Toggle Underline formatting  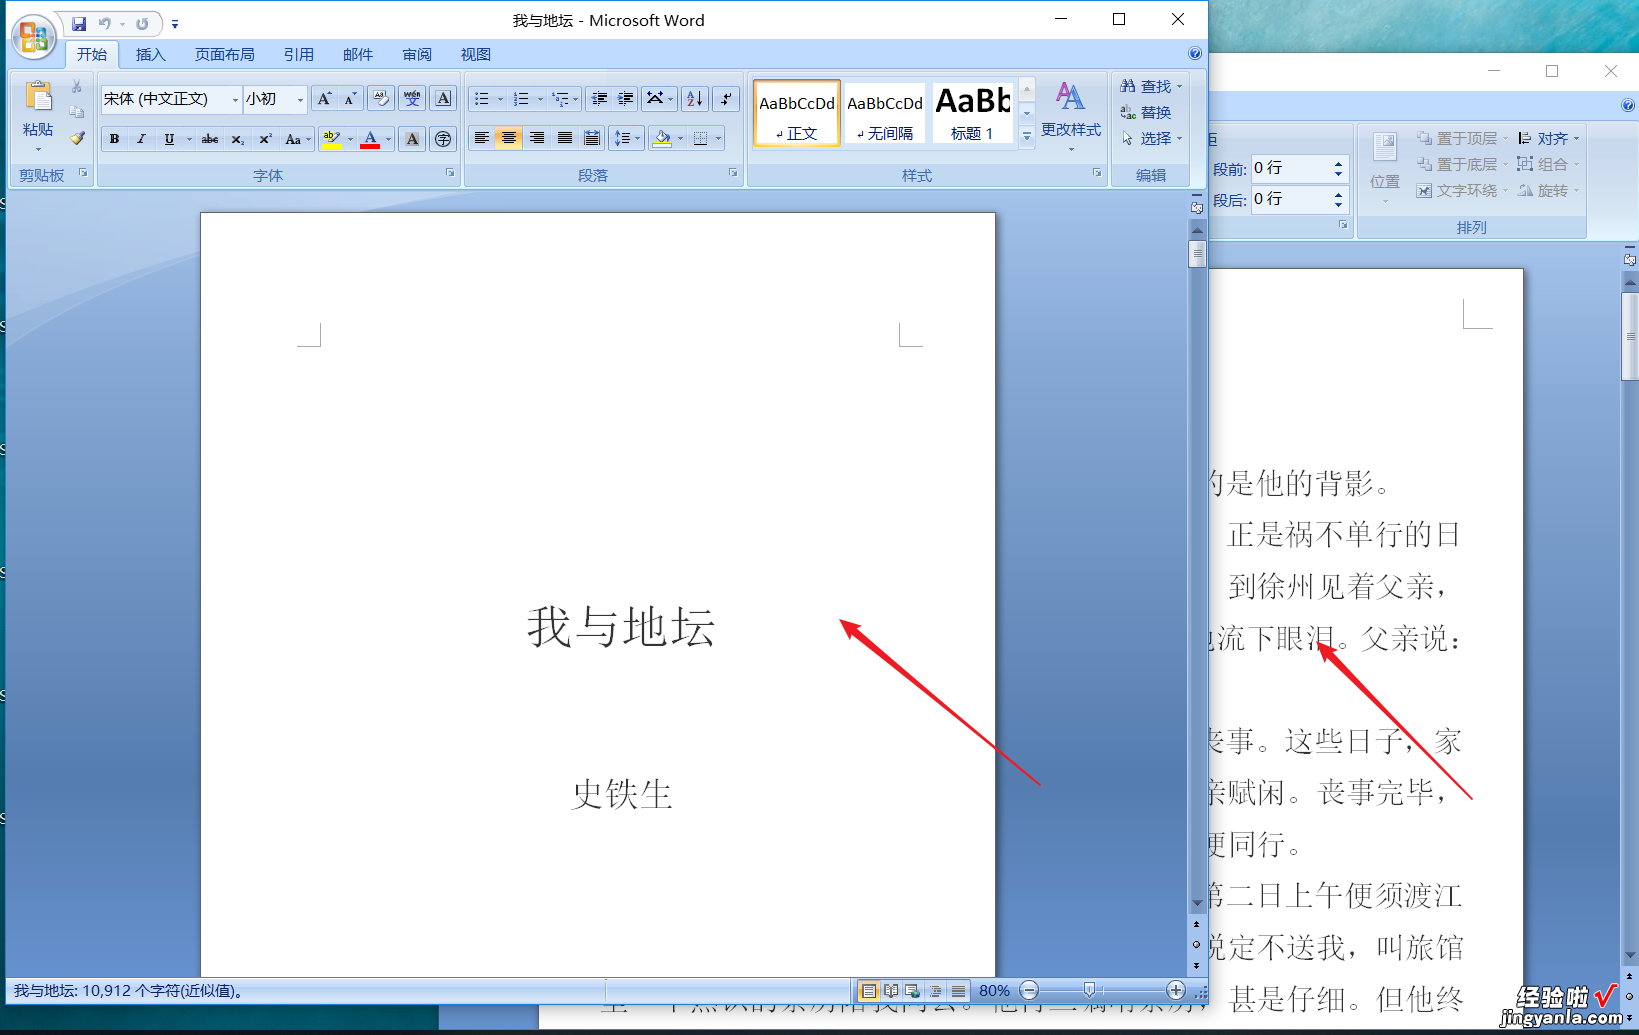169,139
